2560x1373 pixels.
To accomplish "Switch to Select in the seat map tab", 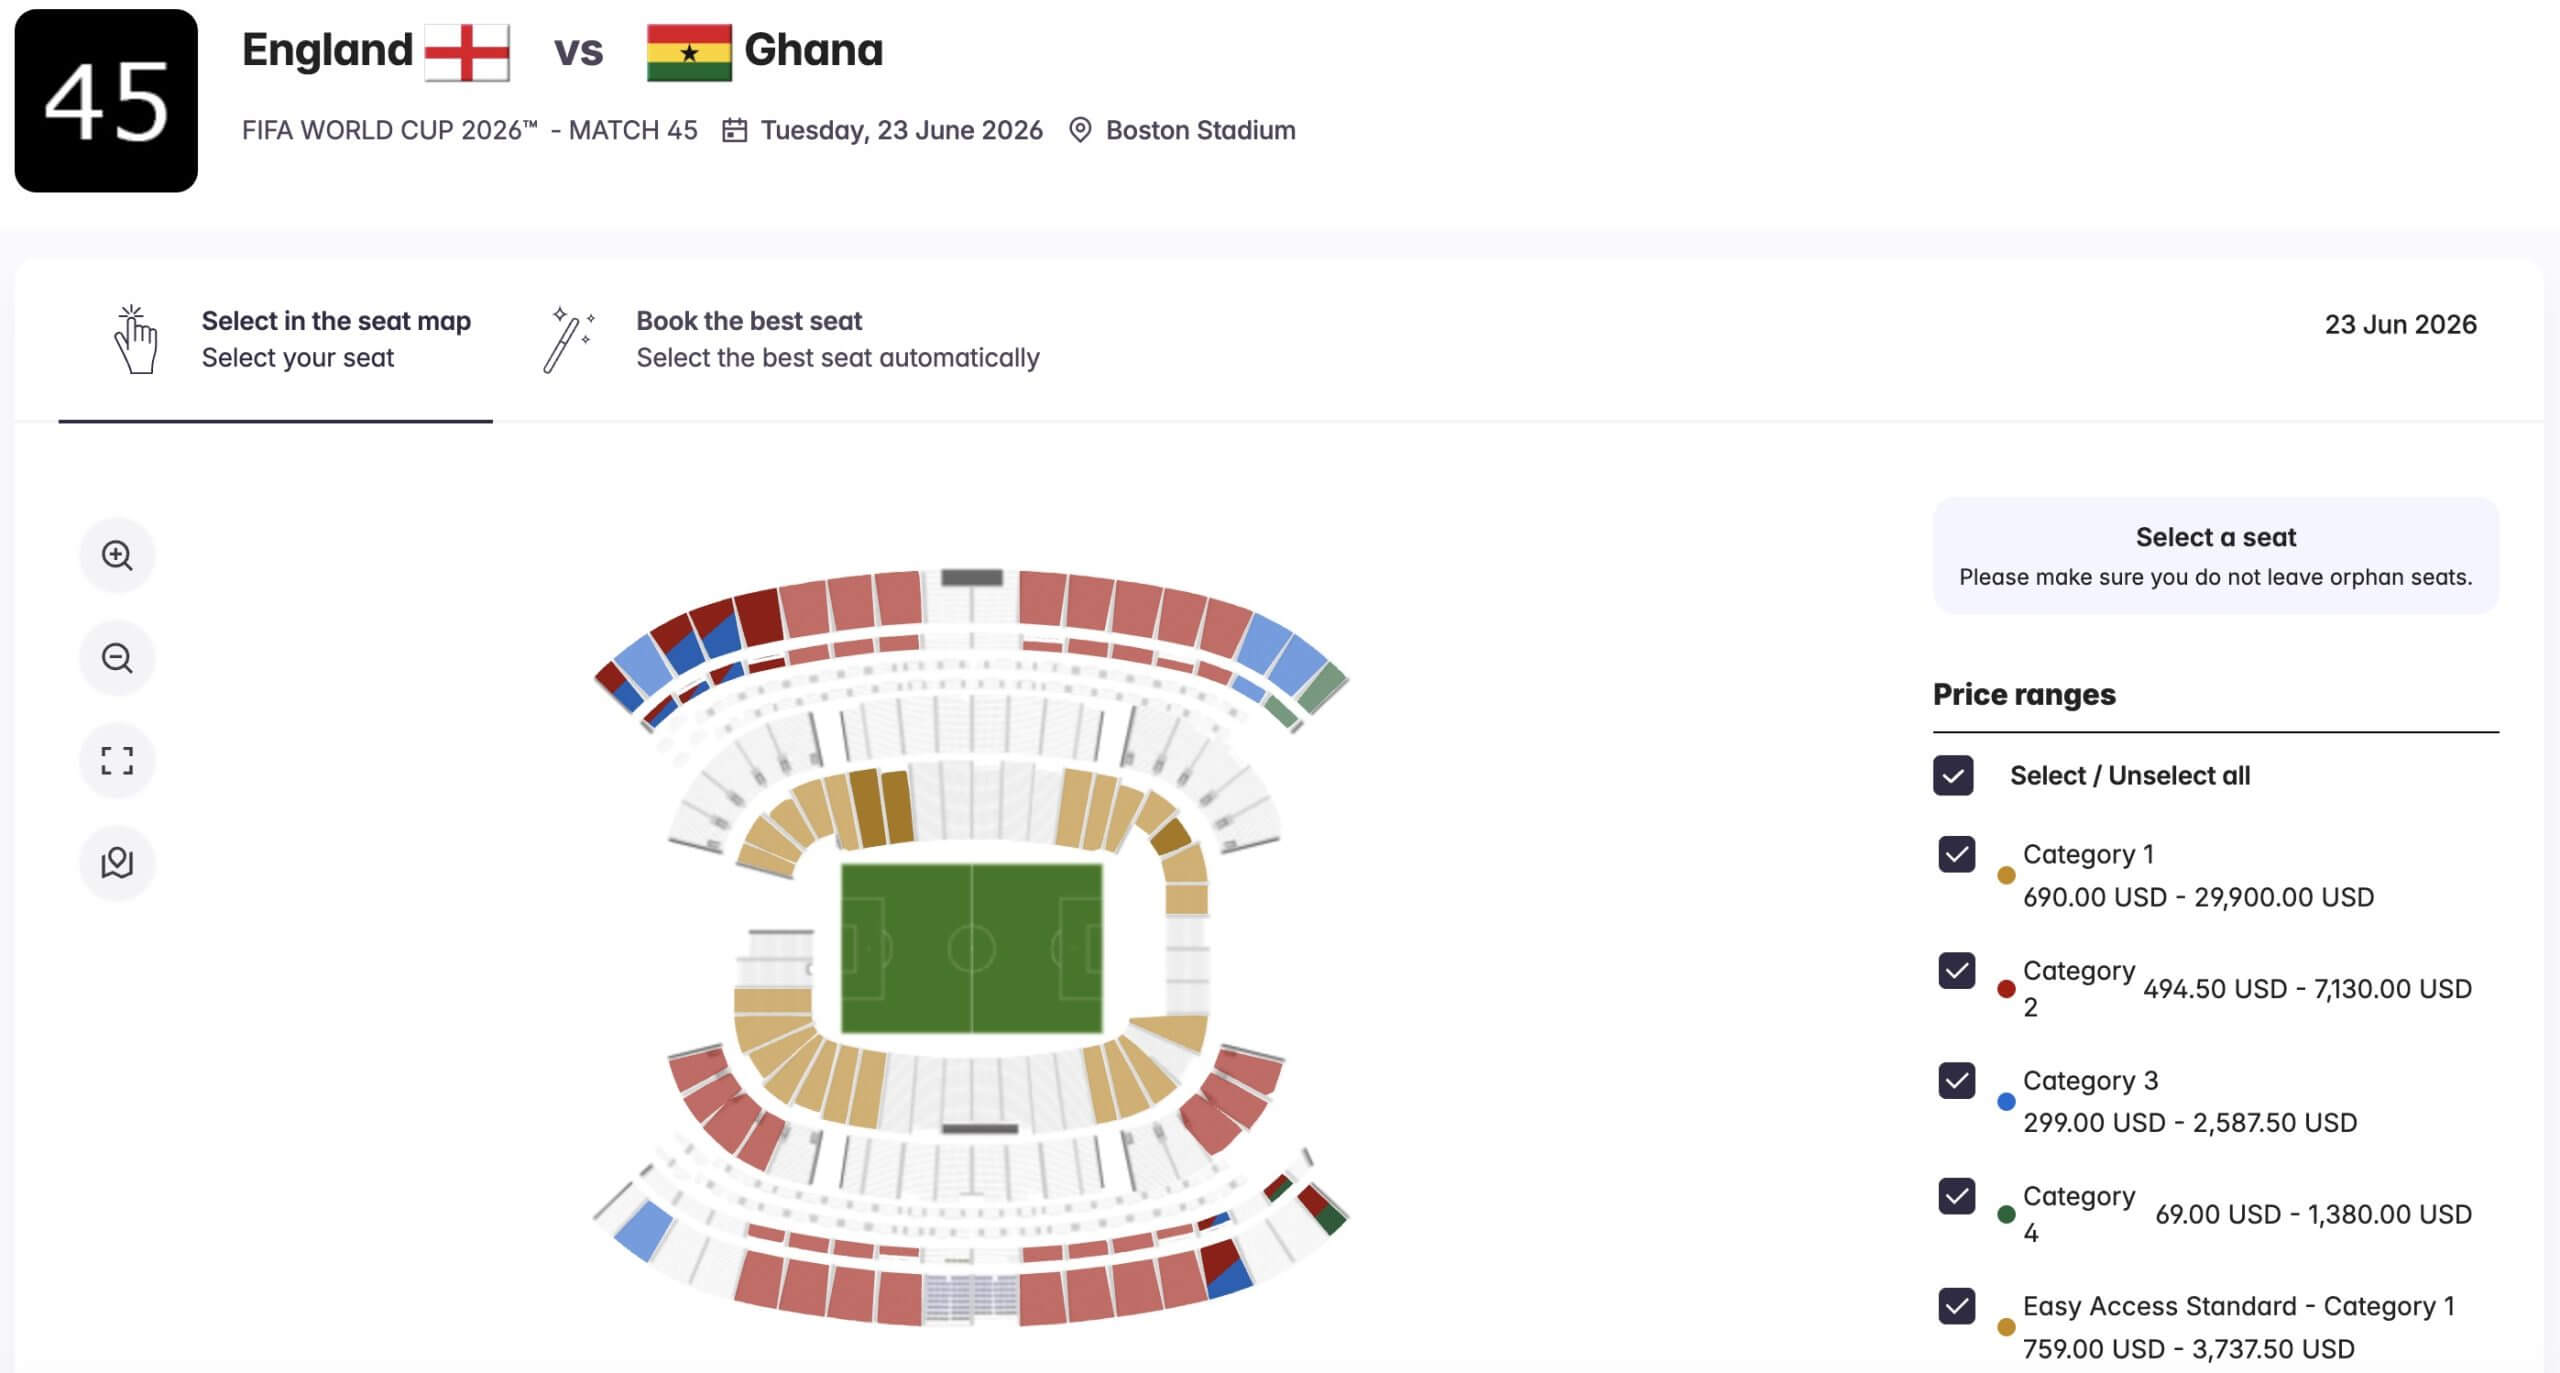I will pyautogui.click(x=335, y=339).
